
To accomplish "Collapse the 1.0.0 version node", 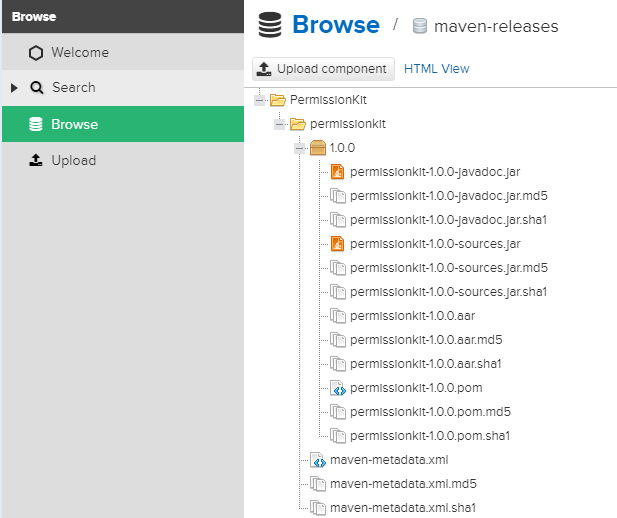I will (300, 148).
